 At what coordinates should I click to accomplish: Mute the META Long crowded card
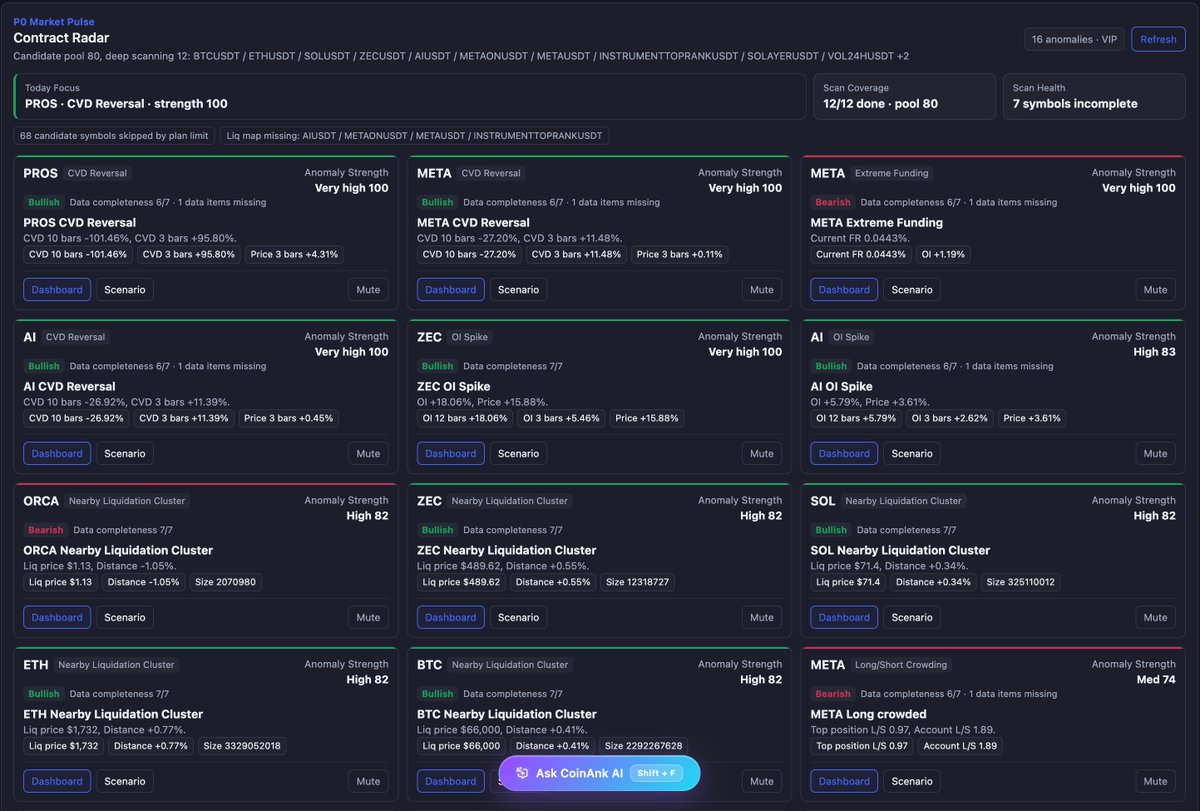1155,781
